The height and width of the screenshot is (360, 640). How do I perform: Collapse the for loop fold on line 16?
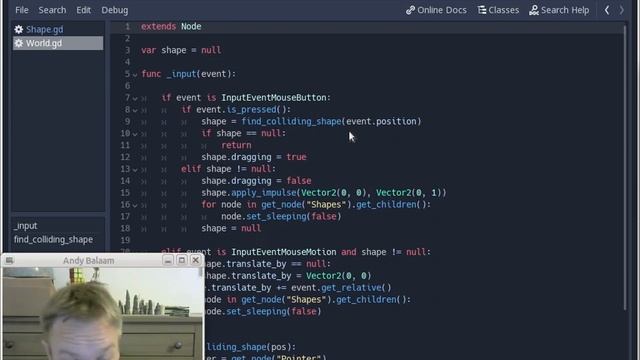135,205
